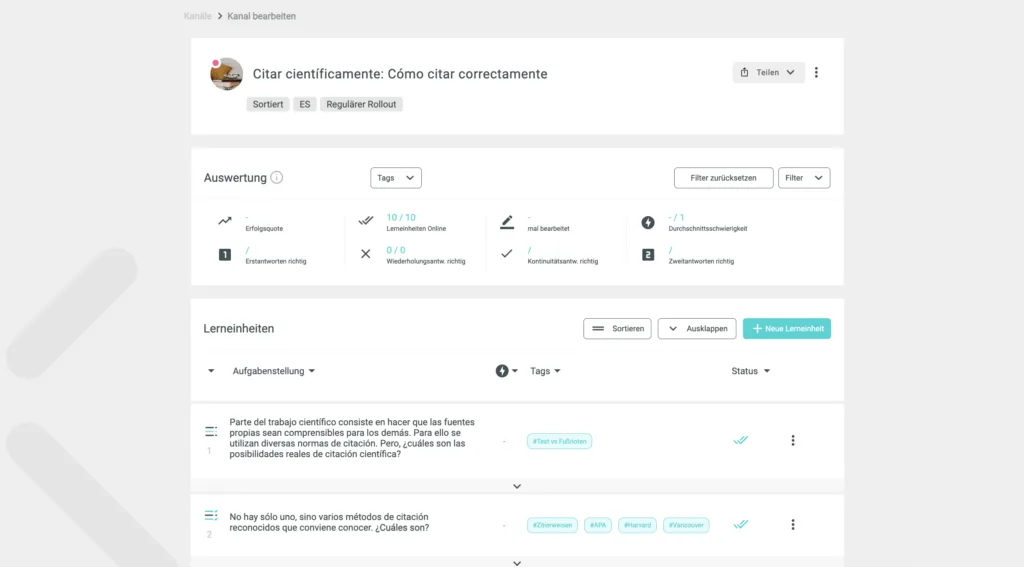The width and height of the screenshot is (1024, 567).
Task: Open the Teilen share dropdown
Action: pos(768,73)
